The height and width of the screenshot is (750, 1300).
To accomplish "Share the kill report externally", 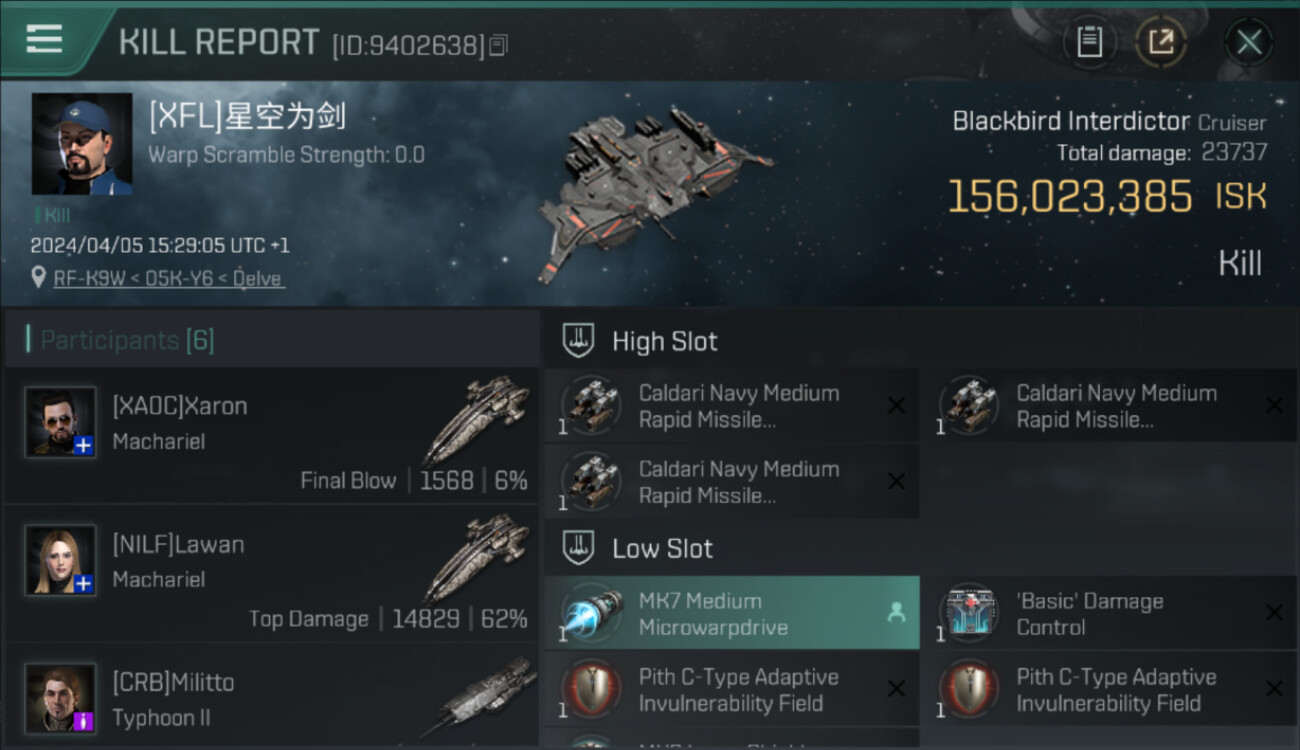I will tap(1160, 42).
